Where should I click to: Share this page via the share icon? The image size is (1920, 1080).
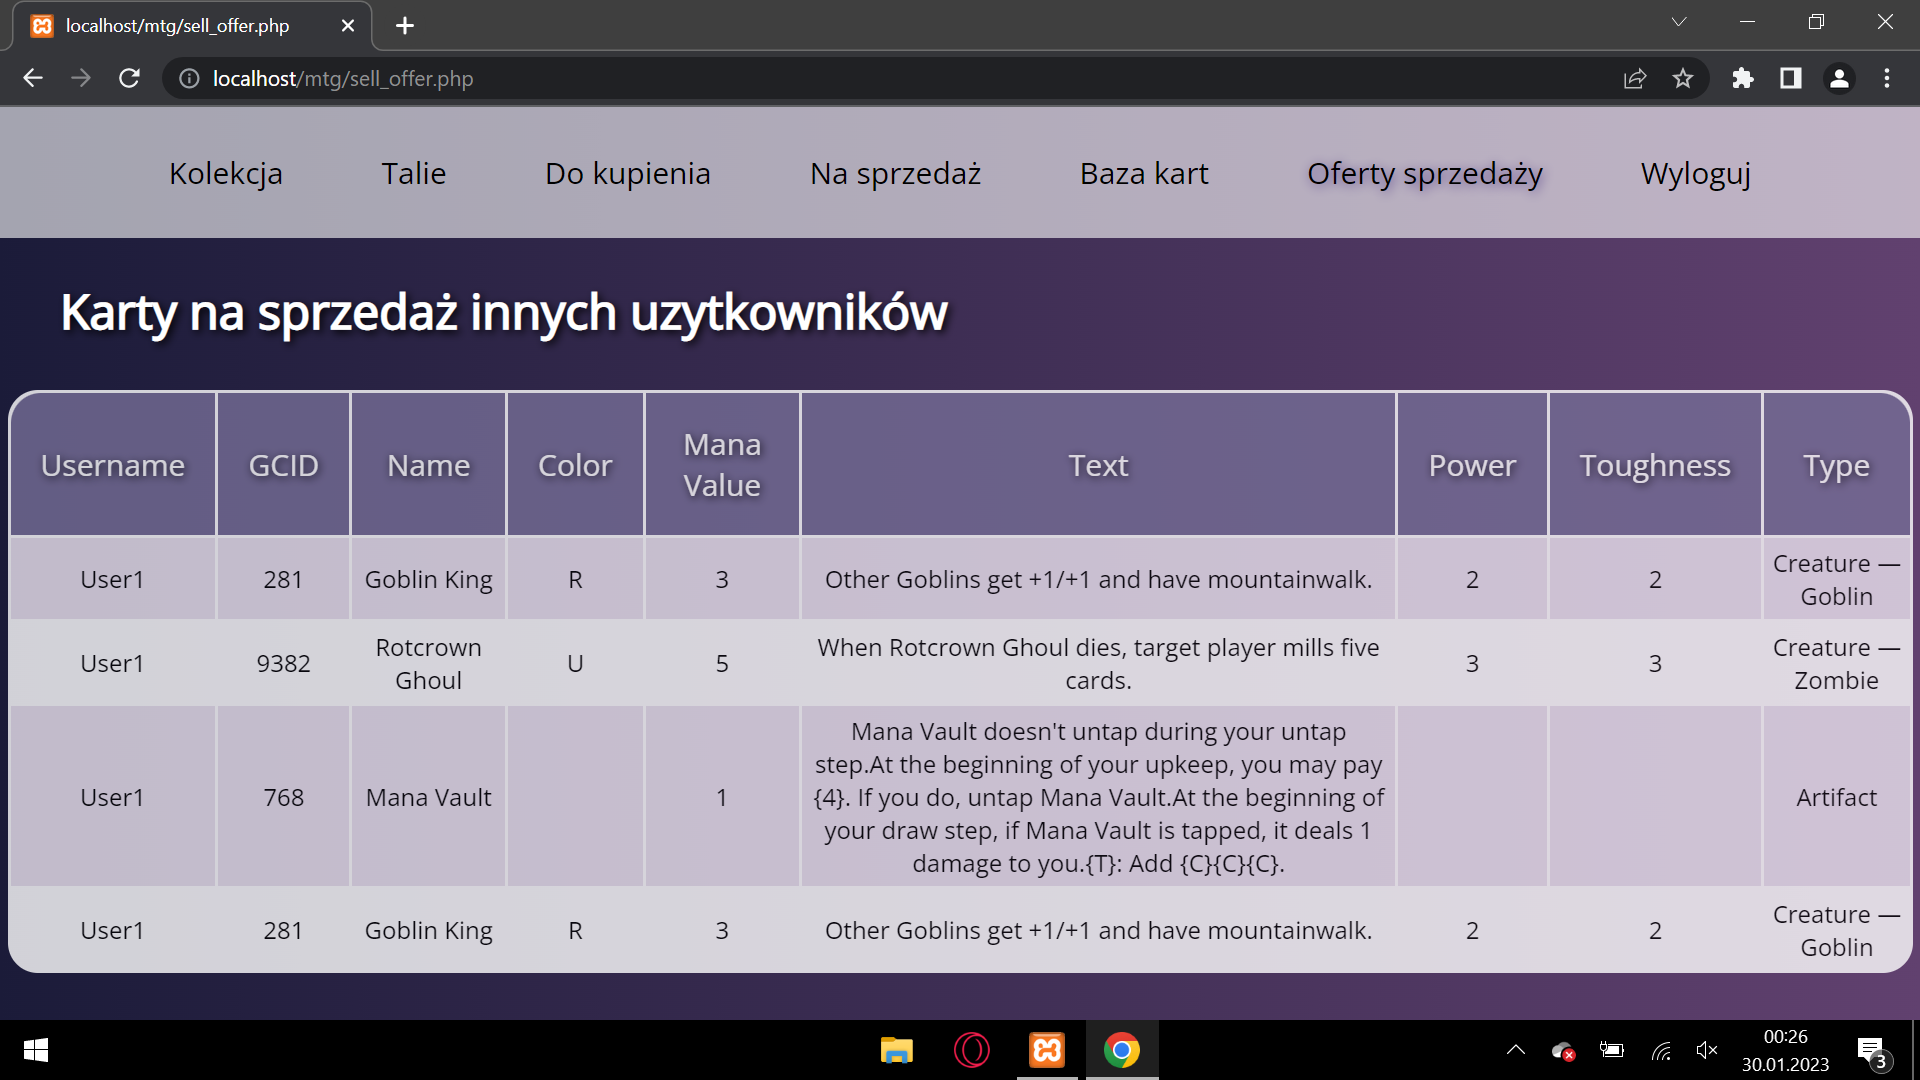tap(1635, 78)
